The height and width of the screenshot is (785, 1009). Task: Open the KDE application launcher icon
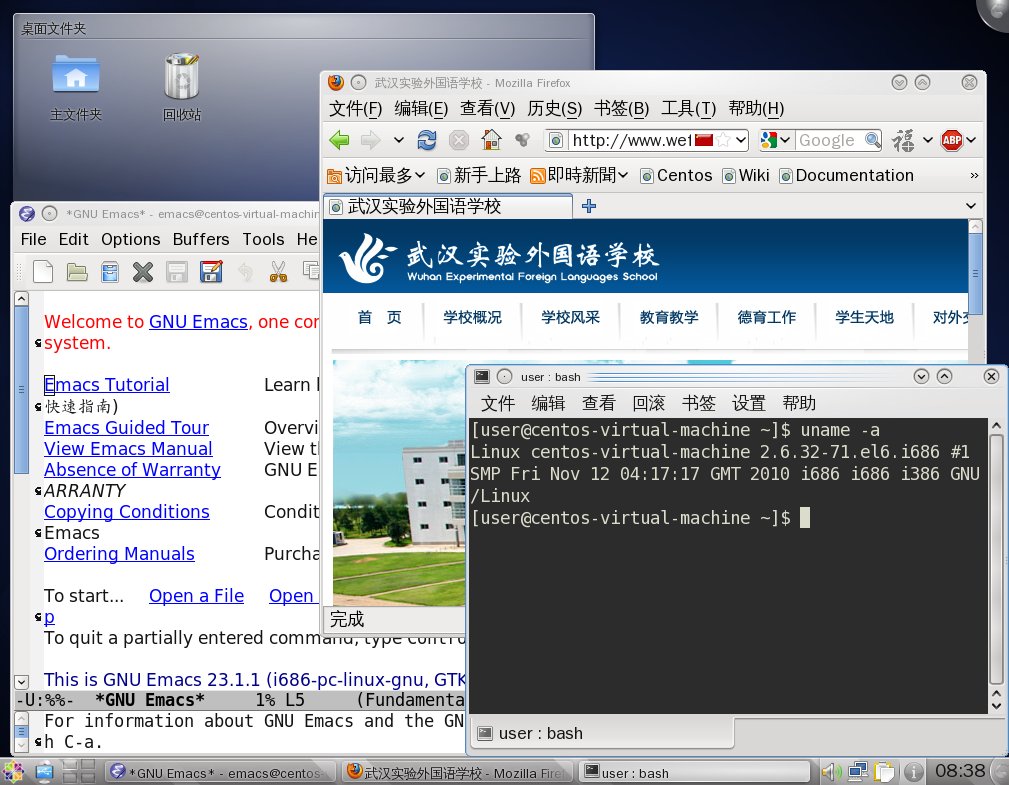(x=13, y=771)
